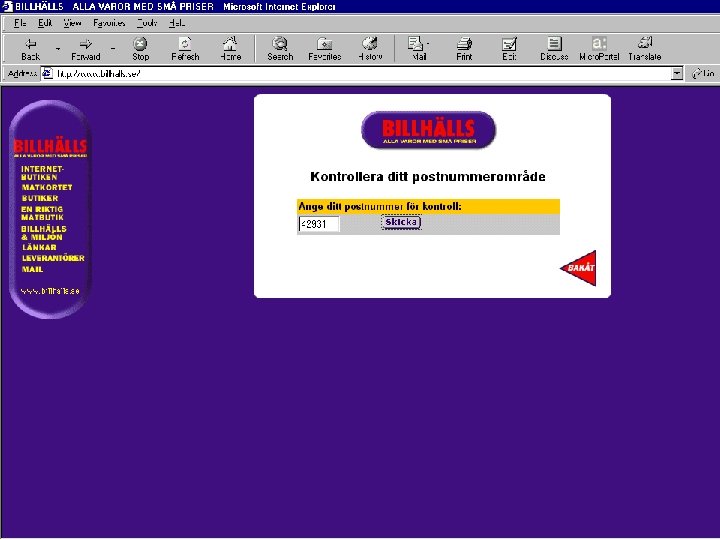
Task: Click the Forward toolbar button
Action: coord(85,49)
